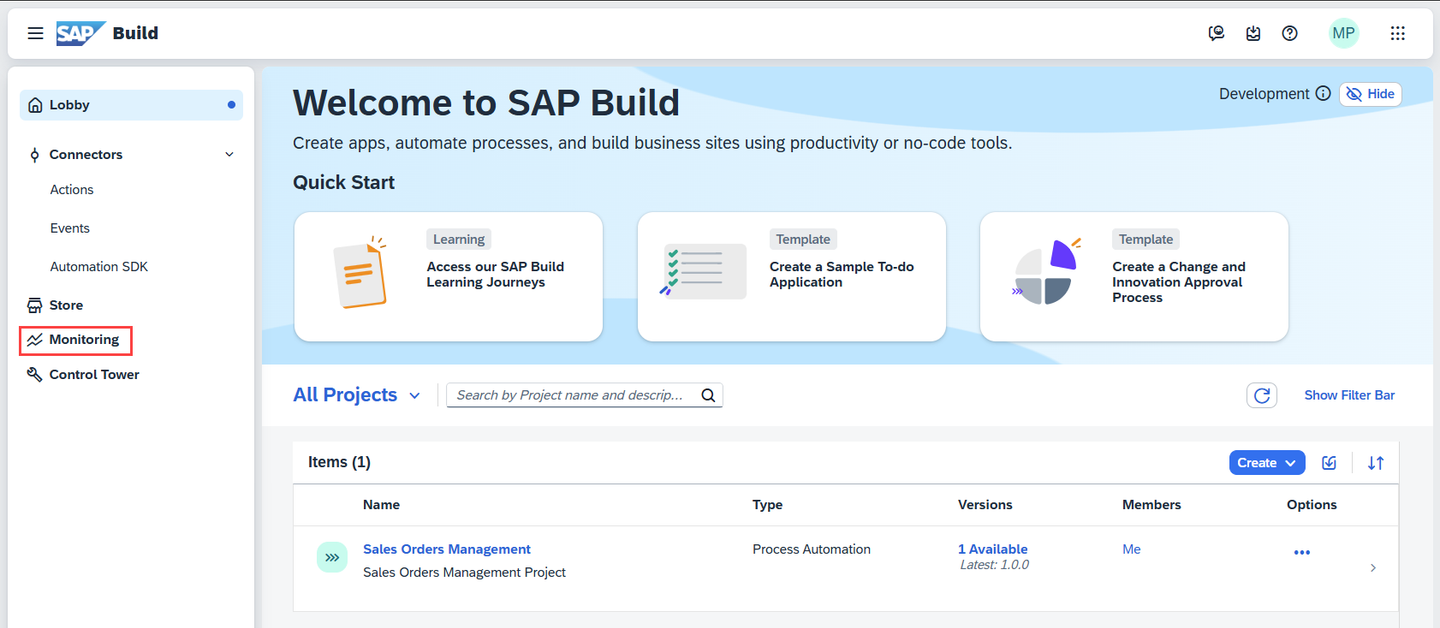Open the Sales Orders Management project link
The image size is (1440, 628).
[x=447, y=549]
